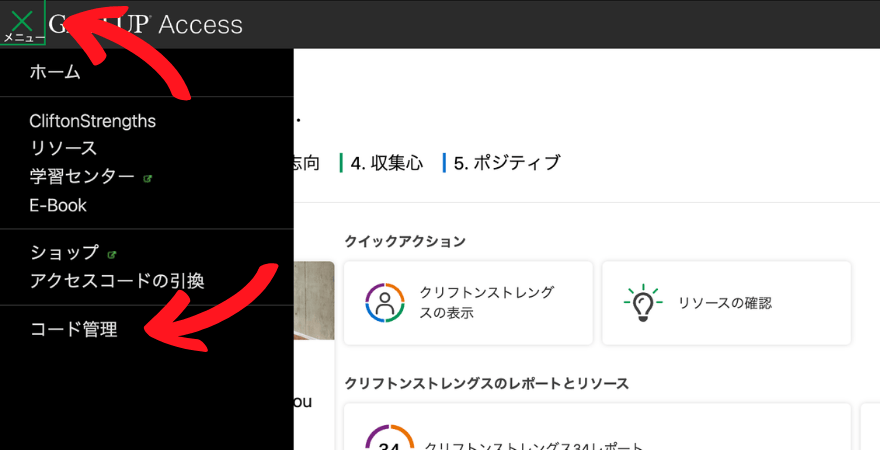Open E-Book menu item
This screenshot has height=450, width=880.
point(58,205)
